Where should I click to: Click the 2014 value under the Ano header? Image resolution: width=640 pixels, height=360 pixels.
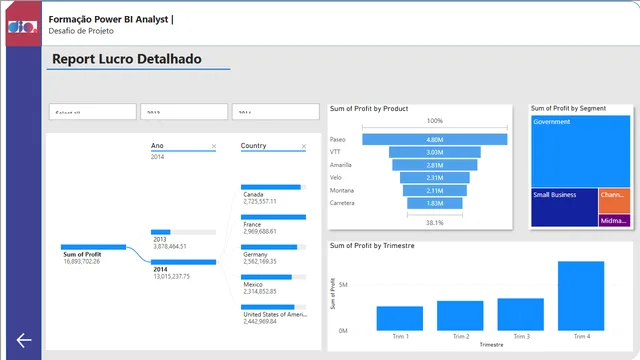click(158, 157)
